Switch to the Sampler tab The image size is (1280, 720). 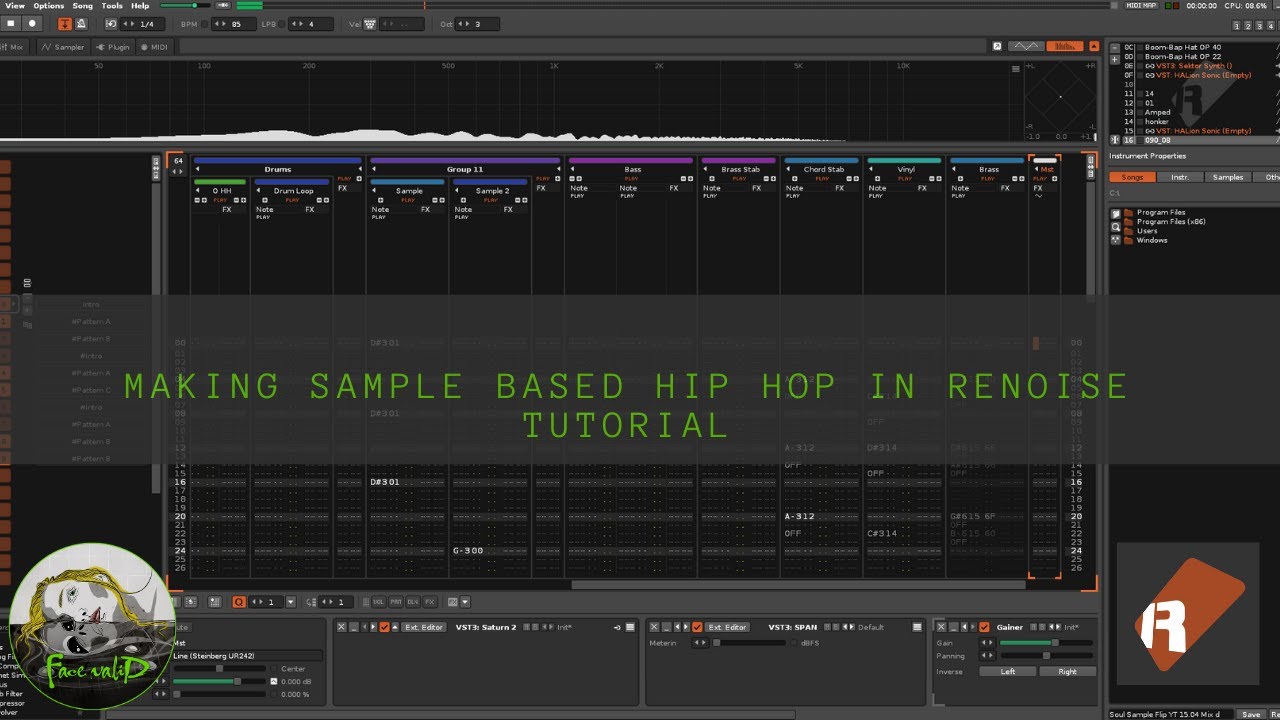pyautogui.click(x=62, y=47)
